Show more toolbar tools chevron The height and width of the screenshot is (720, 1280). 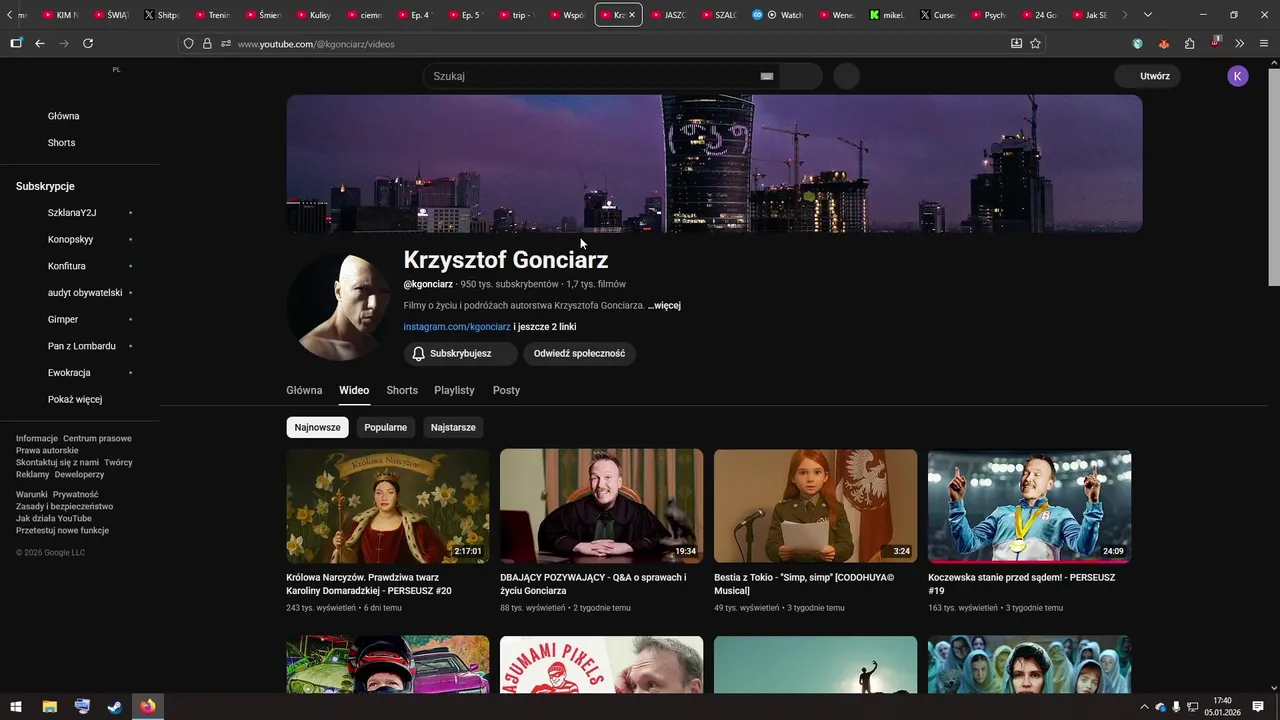[1239, 44]
